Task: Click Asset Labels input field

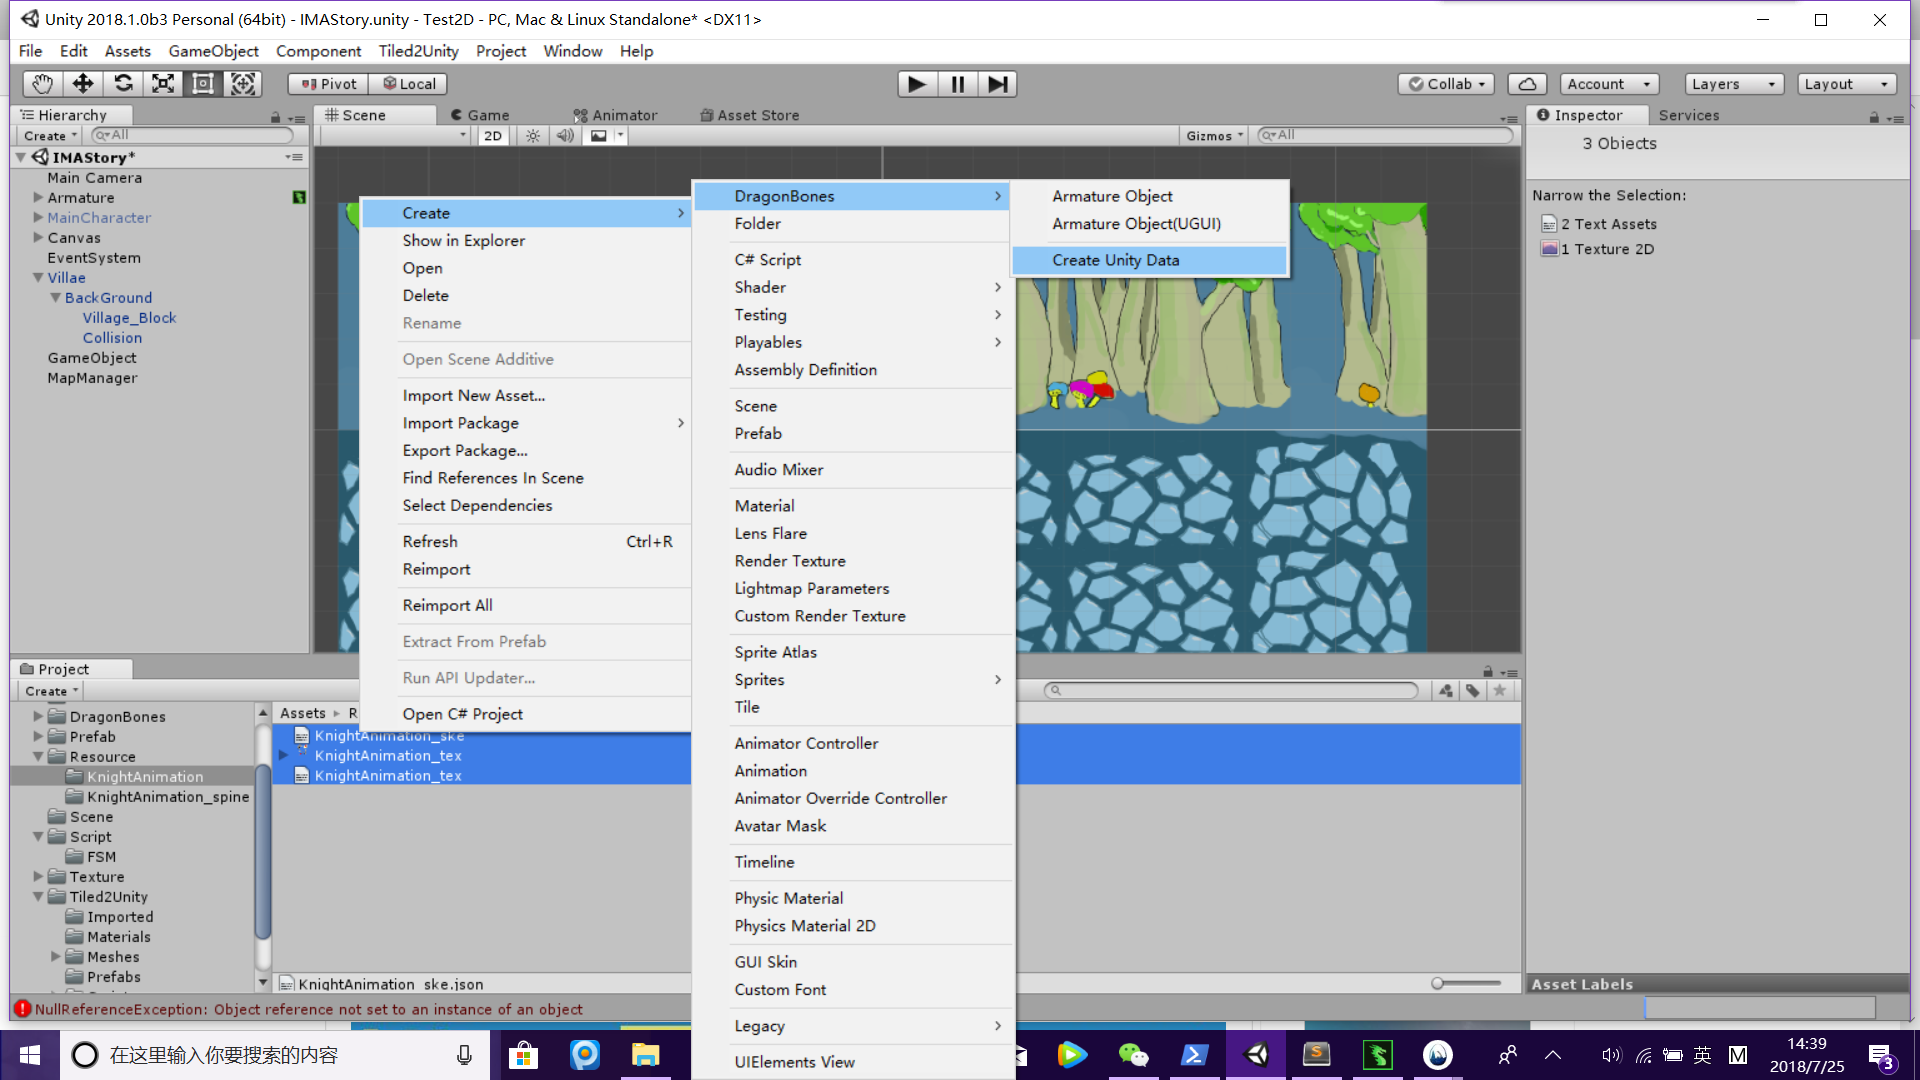Action: pyautogui.click(x=1760, y=1008)
